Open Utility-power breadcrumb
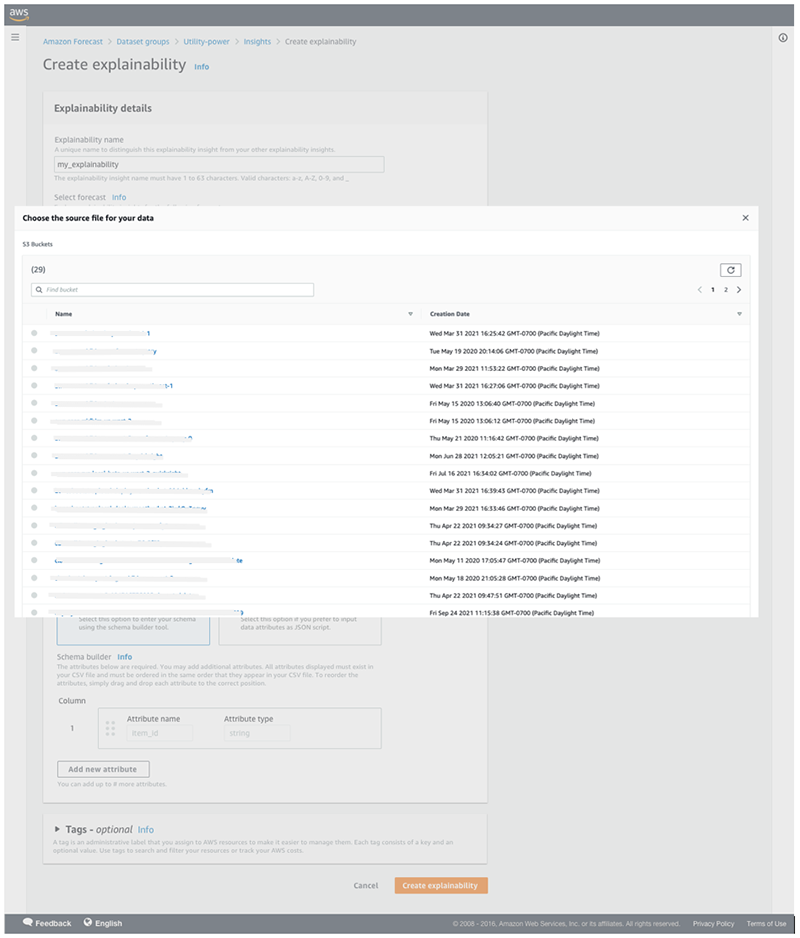The width and height of the screenshot is (800, 938). tap(206, 41)
